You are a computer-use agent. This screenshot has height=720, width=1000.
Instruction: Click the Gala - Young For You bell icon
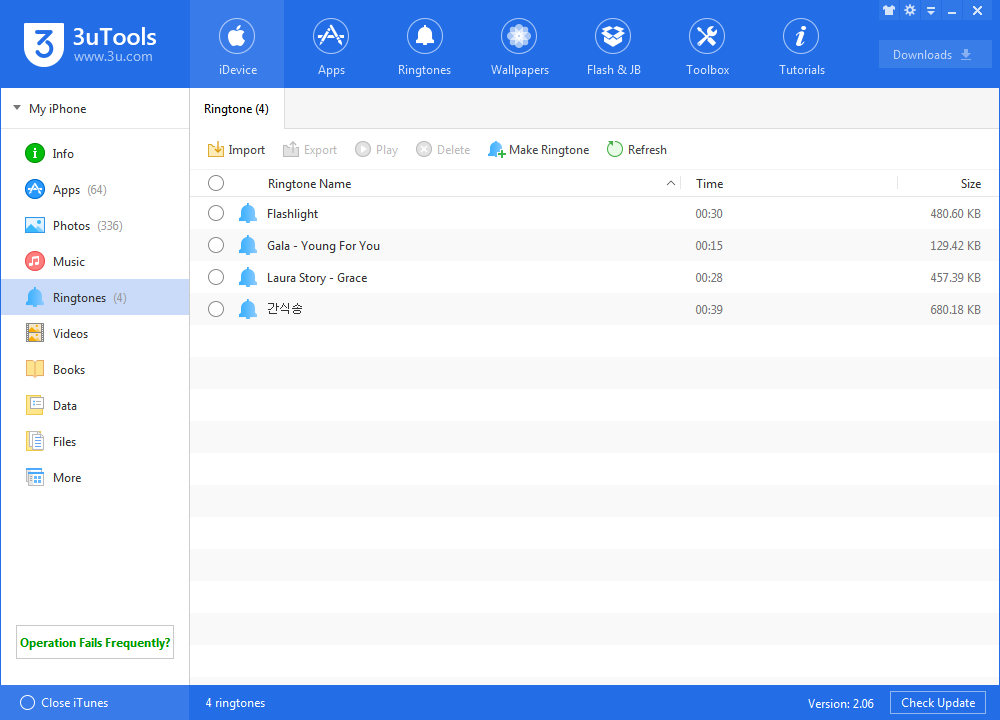(247, 245)
